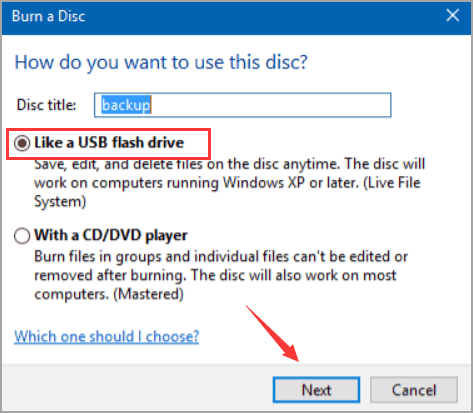Select the 'Like a USB flash drive' radio button
This screenshot has height=413, width=473.
tap(22, 143)
